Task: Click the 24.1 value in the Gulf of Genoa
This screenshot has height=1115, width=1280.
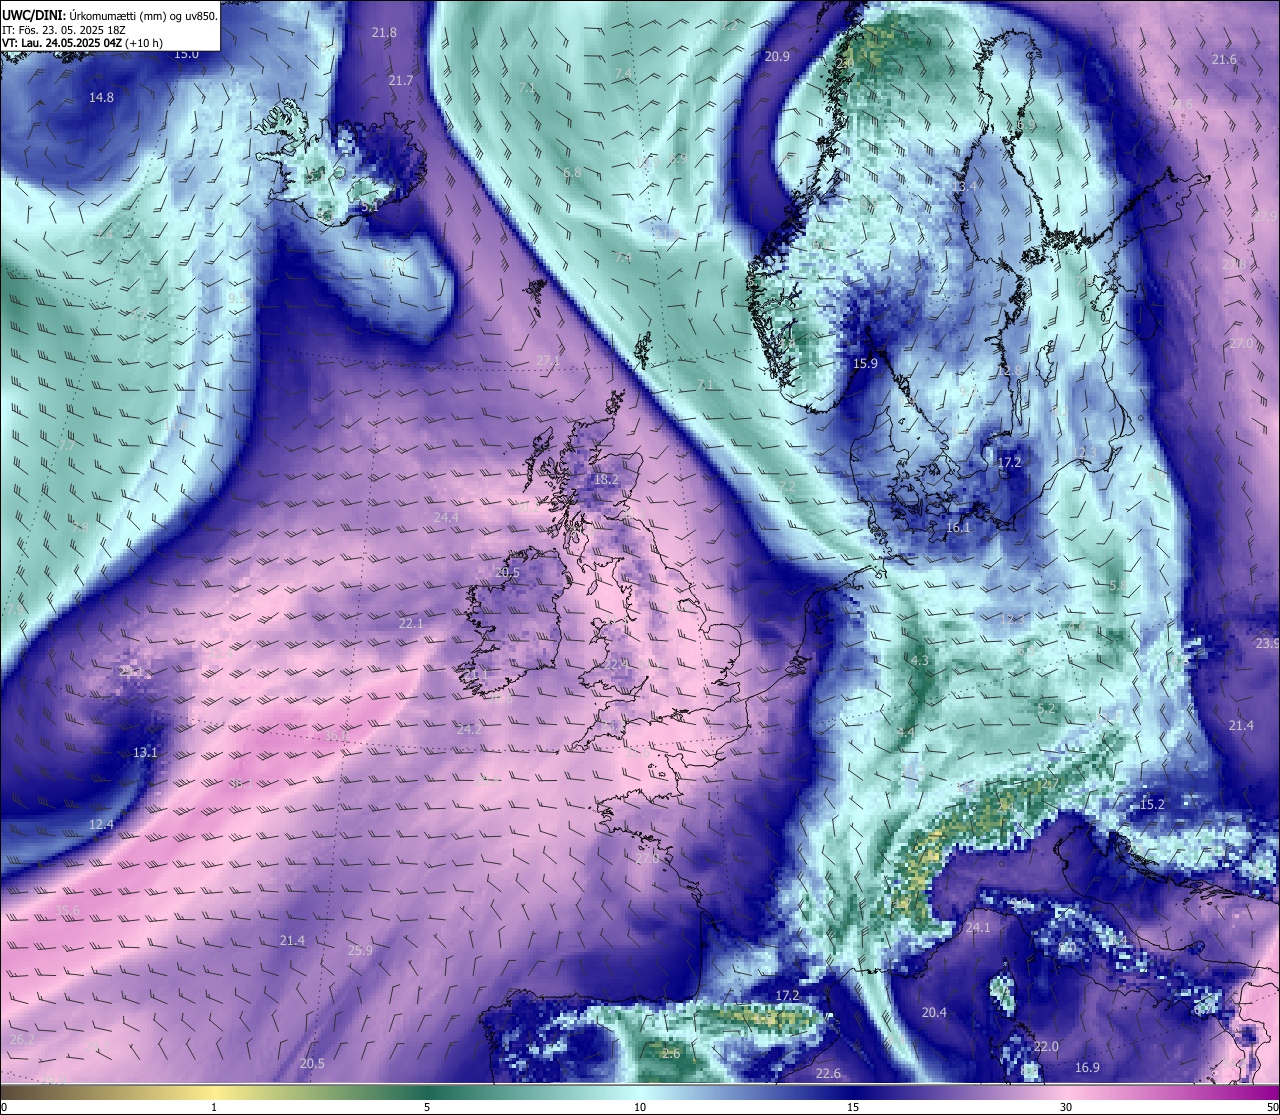Action: pos(977,929)
